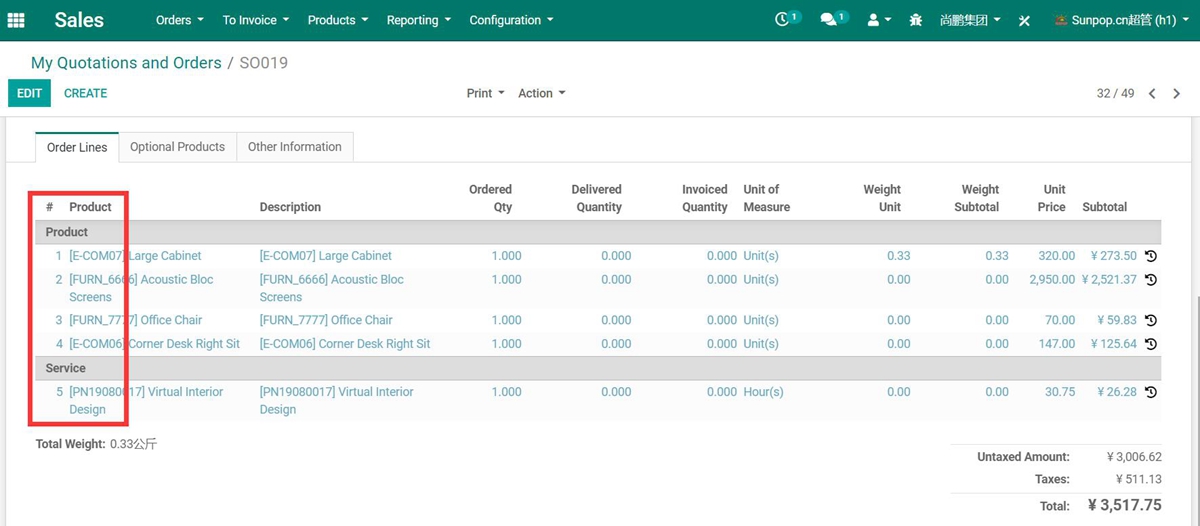
Task: Switch to Other Information tab
Action: [x=294, y=147]
